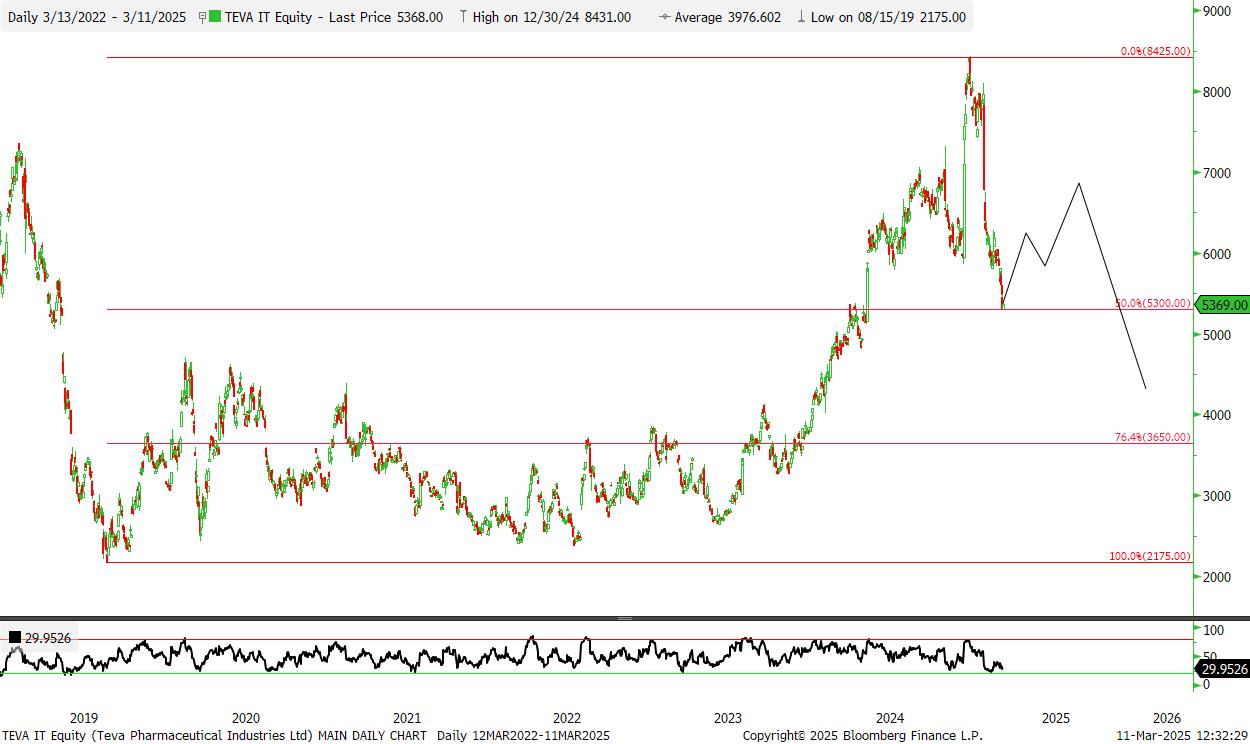Click the 100.0%(2175.00) Fibonacci label
This screenshot has height=744, width=1250.
click(x=1150, y=556)
